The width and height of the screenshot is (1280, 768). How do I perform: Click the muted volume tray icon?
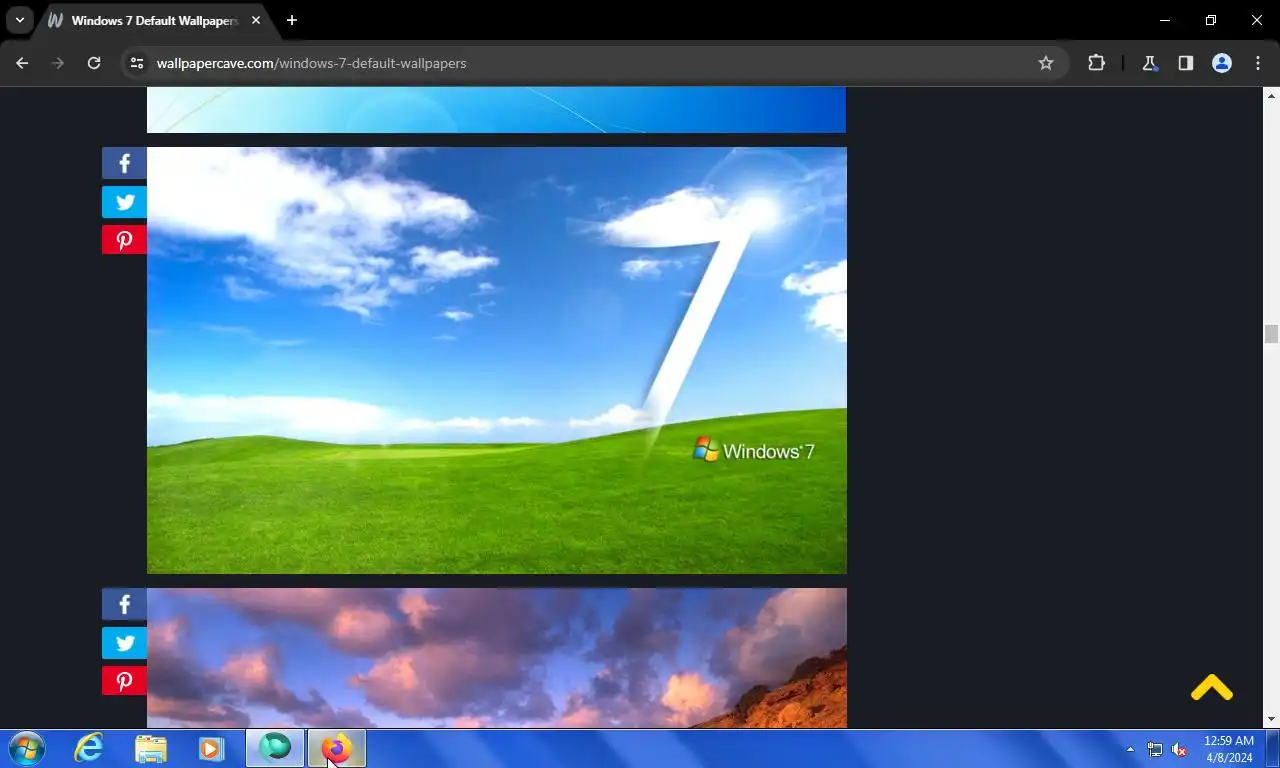click(x=1180, y=749)
